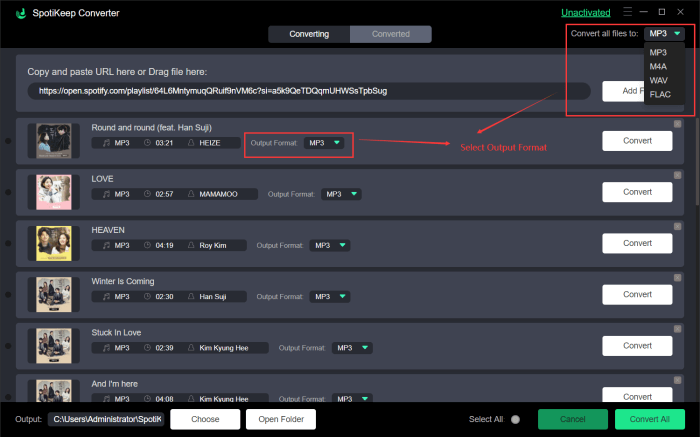The width and height of the screenshot is (700, 437).
Task: Open Output Format dropdown for Round and round
Action: (x=324, y=143)
